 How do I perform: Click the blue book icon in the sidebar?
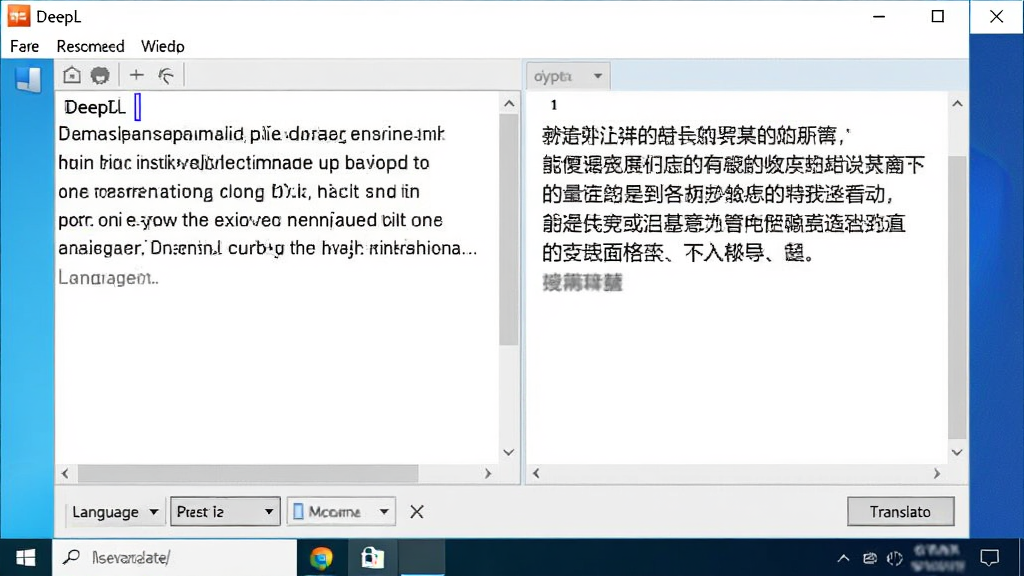tap(28, 79)
